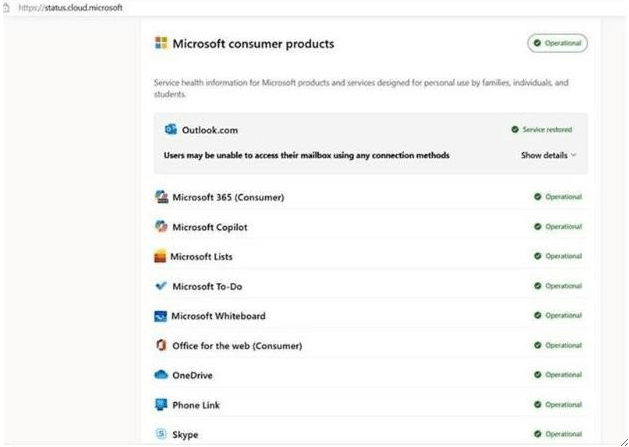
Task: Click the status.cloud.microsoft address bar
Action: coord(71,8)
